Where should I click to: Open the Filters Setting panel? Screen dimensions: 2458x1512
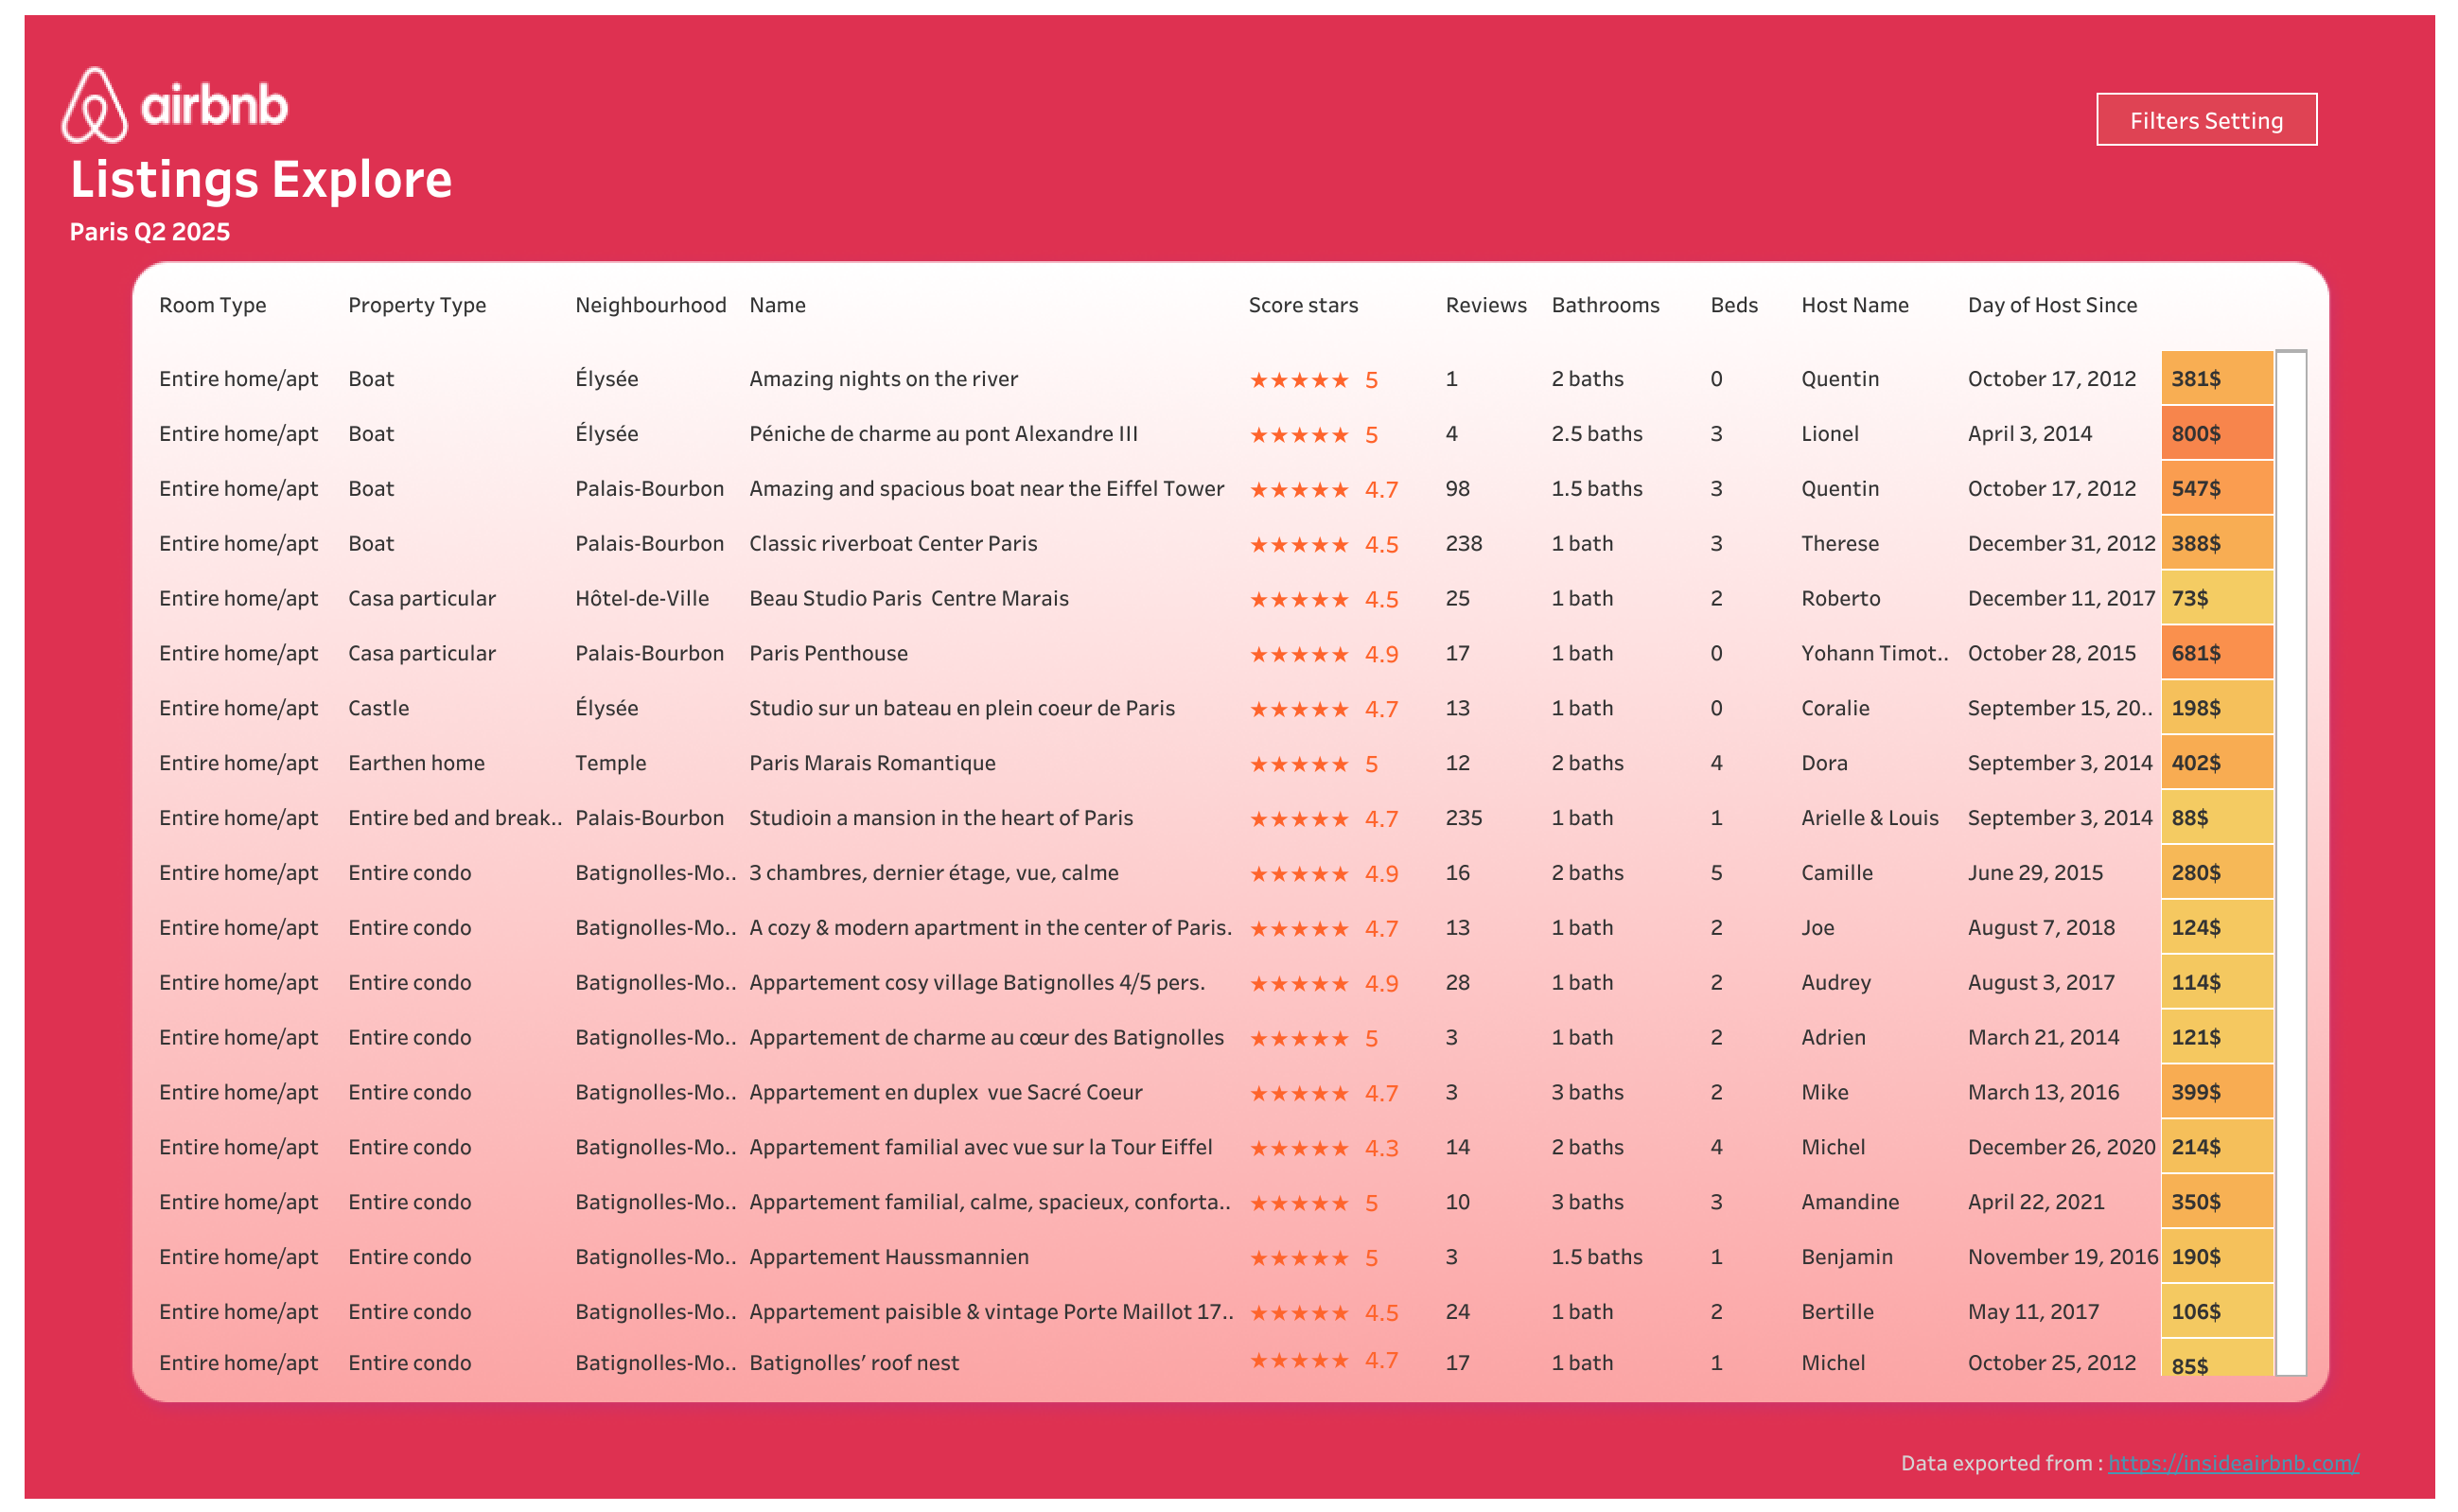(2206, 120)
